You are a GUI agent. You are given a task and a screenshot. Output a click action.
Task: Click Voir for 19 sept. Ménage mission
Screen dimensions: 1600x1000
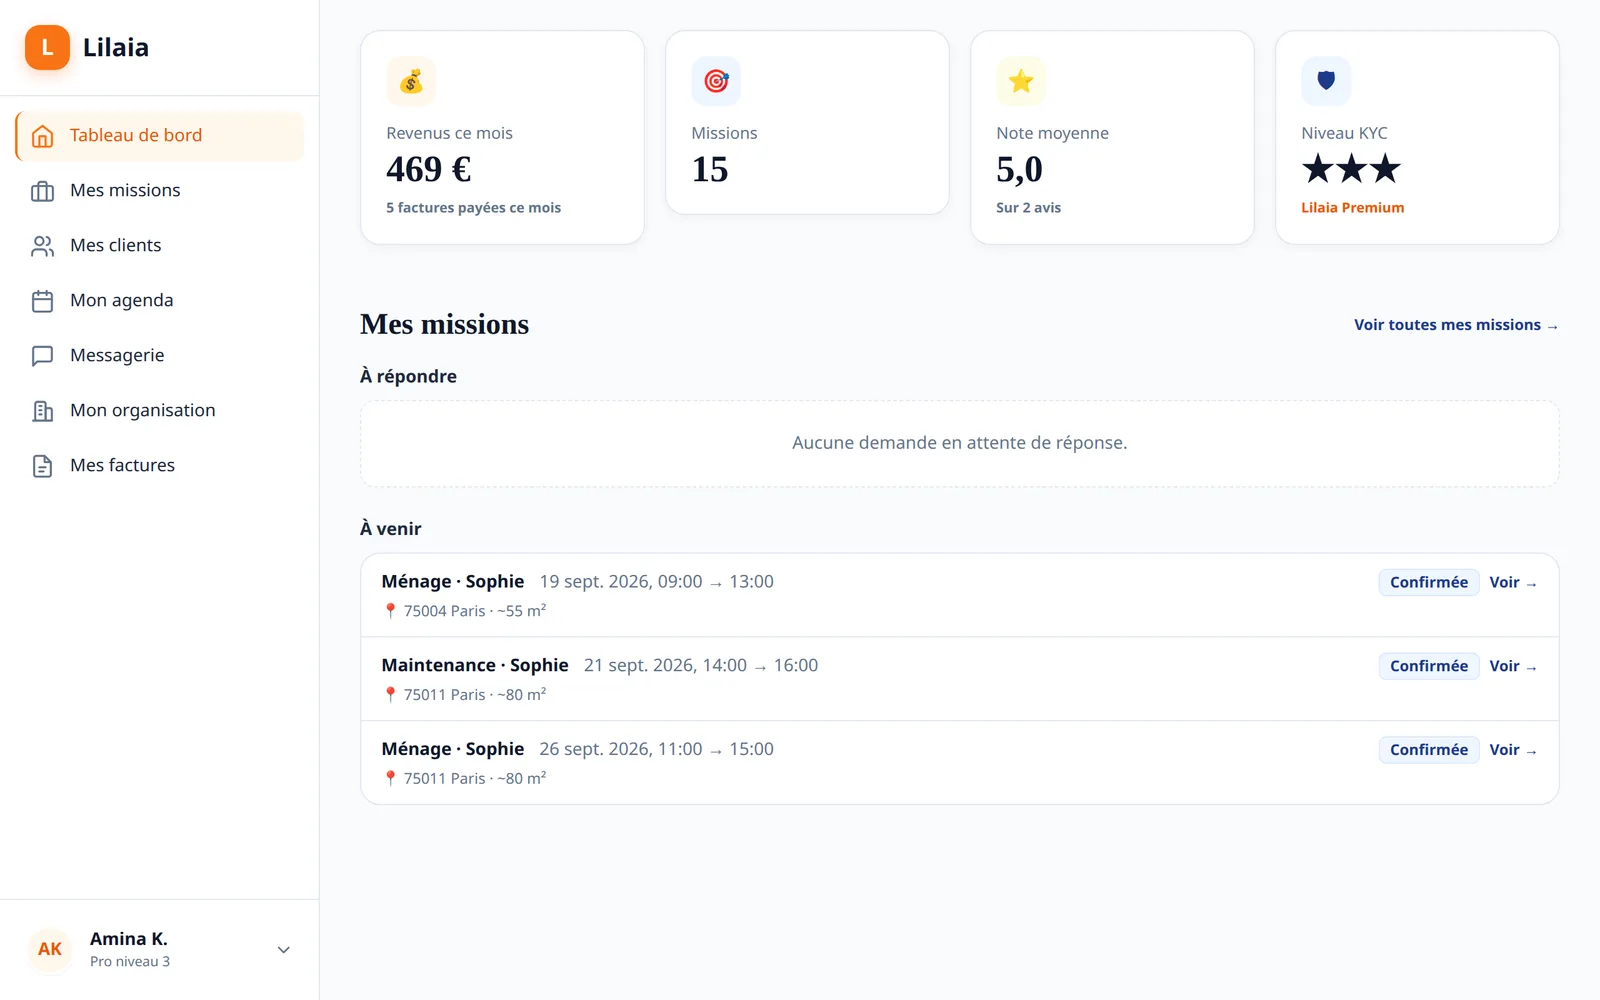pos(1513,583)
